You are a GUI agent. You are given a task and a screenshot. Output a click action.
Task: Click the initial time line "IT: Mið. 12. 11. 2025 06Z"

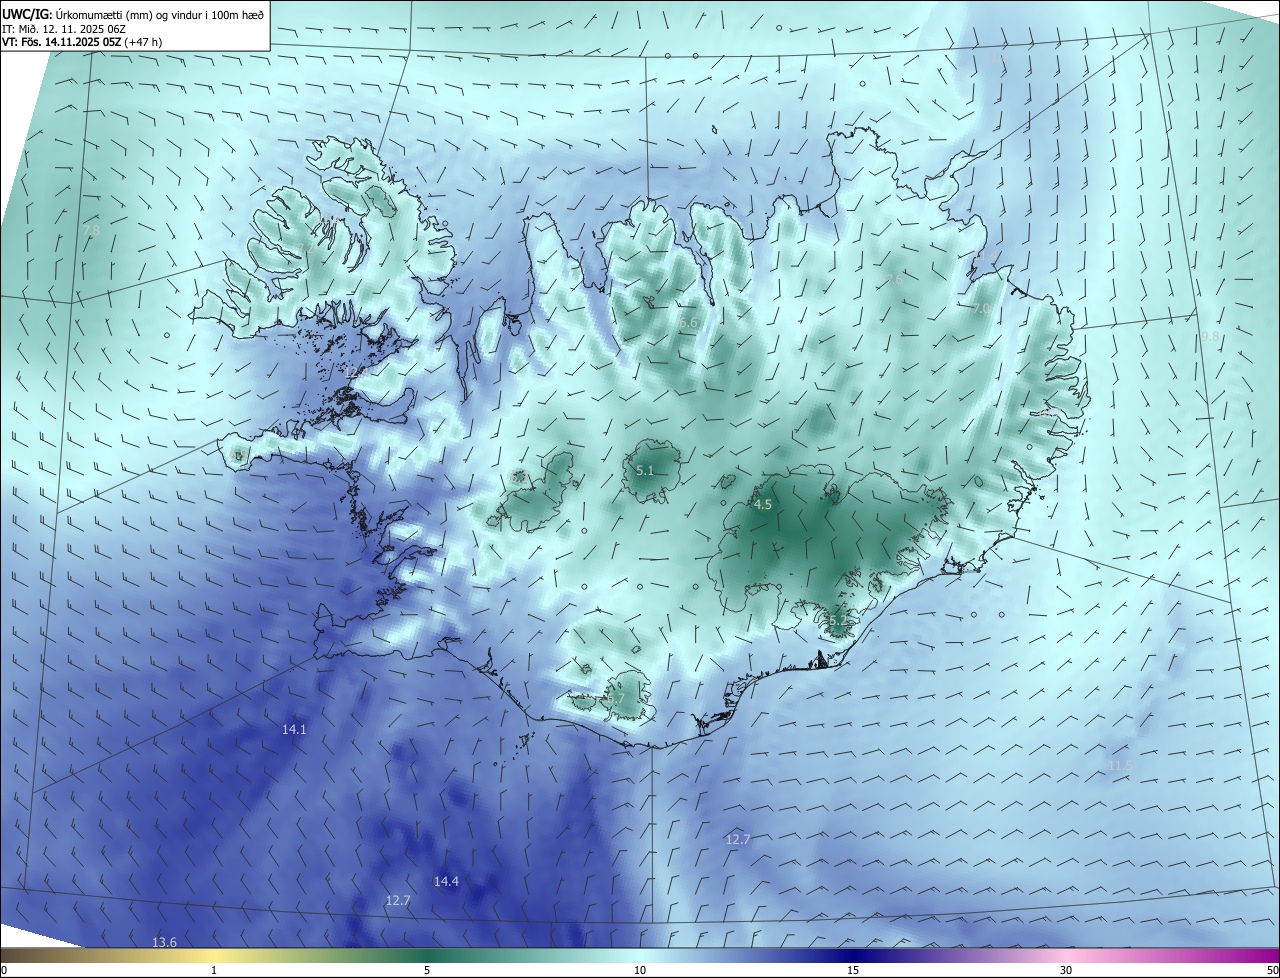click(x=65, y=30)
